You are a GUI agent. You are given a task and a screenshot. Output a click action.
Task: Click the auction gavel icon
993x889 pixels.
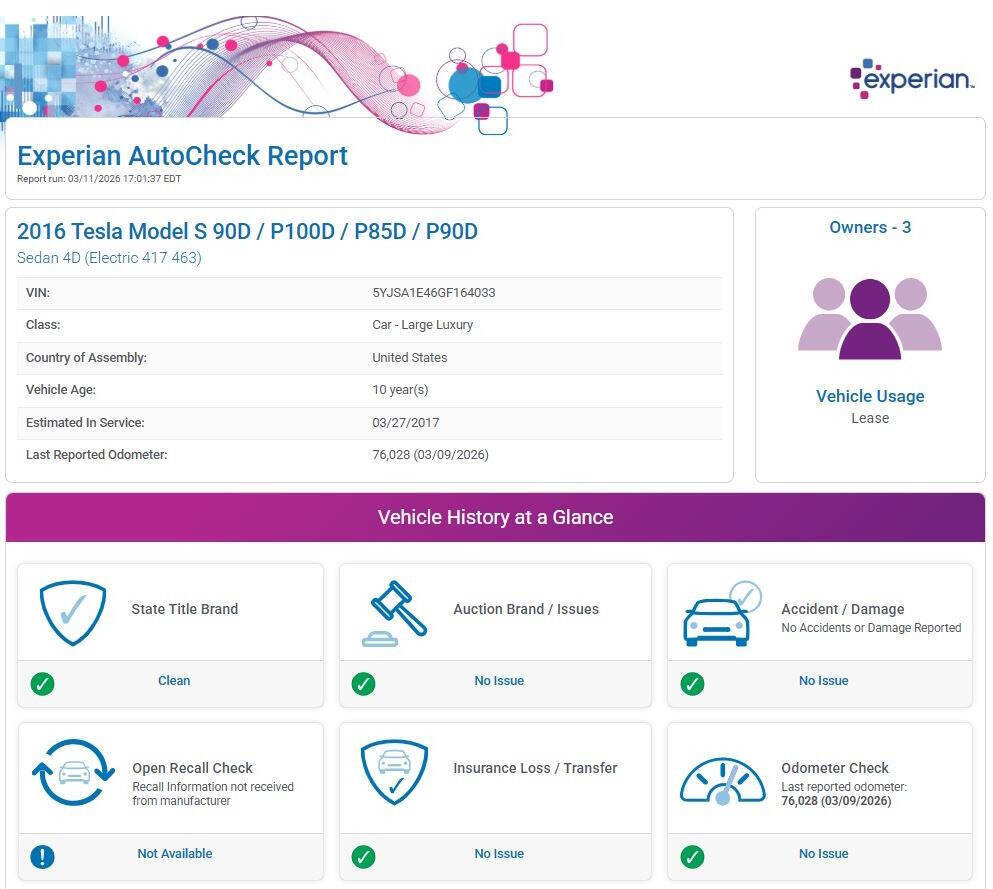click(393, 613)
